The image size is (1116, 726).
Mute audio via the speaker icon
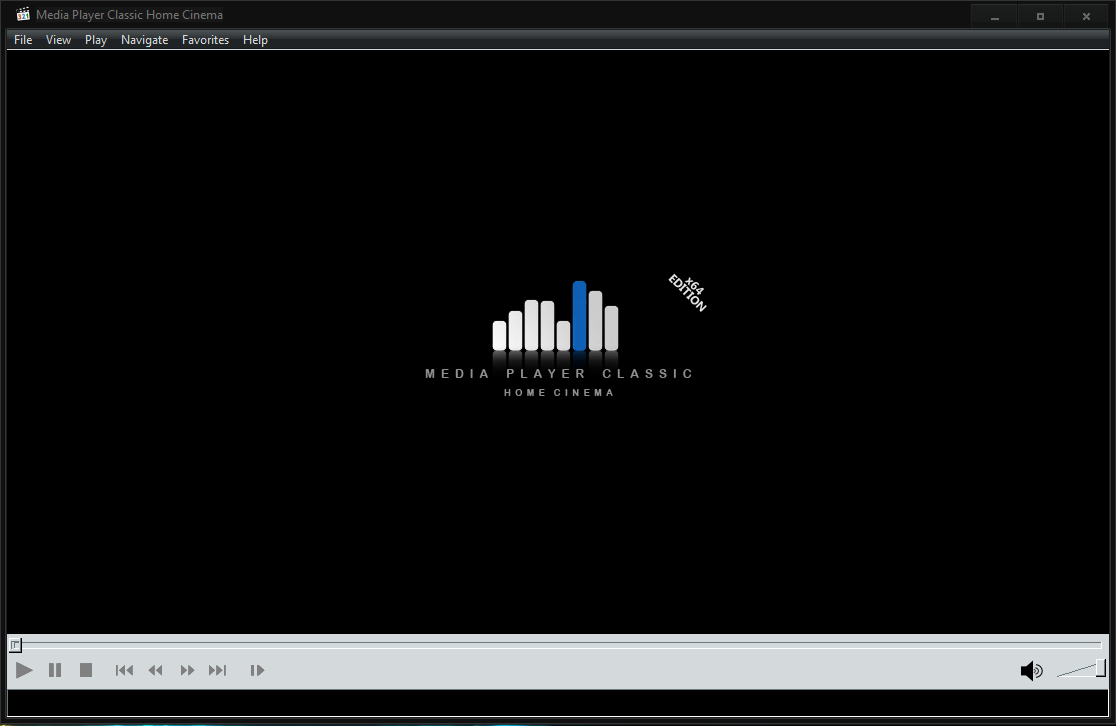point(1031,670)
